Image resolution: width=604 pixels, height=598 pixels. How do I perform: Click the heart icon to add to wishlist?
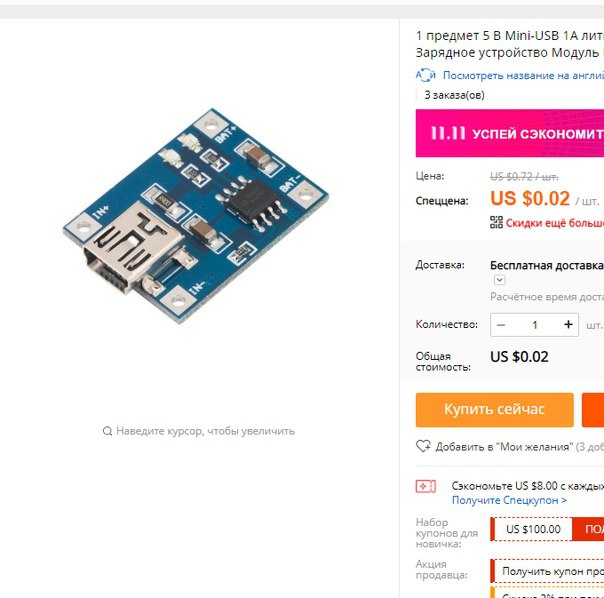coord(423,446)
